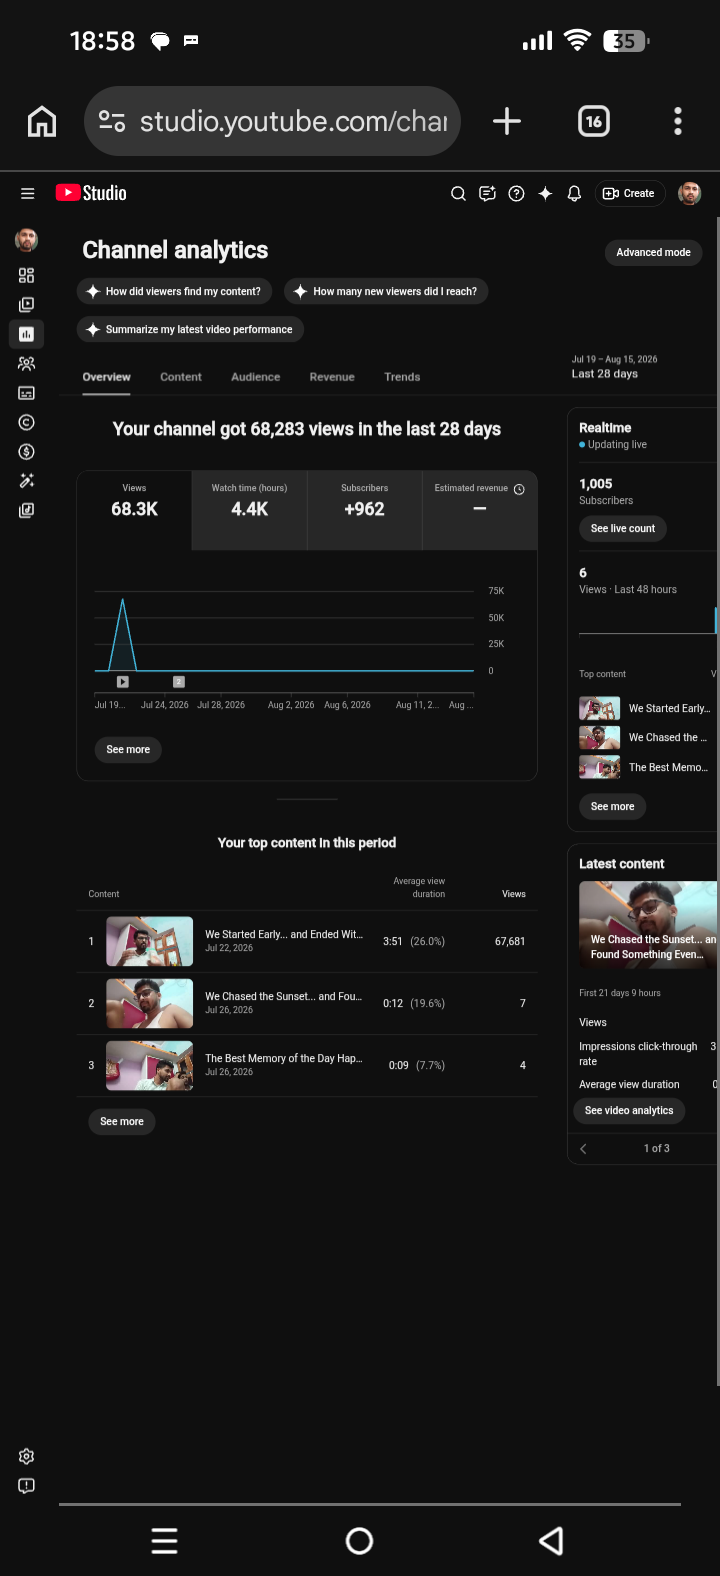Go to Dashboard in the sidebar

point(26,275)
